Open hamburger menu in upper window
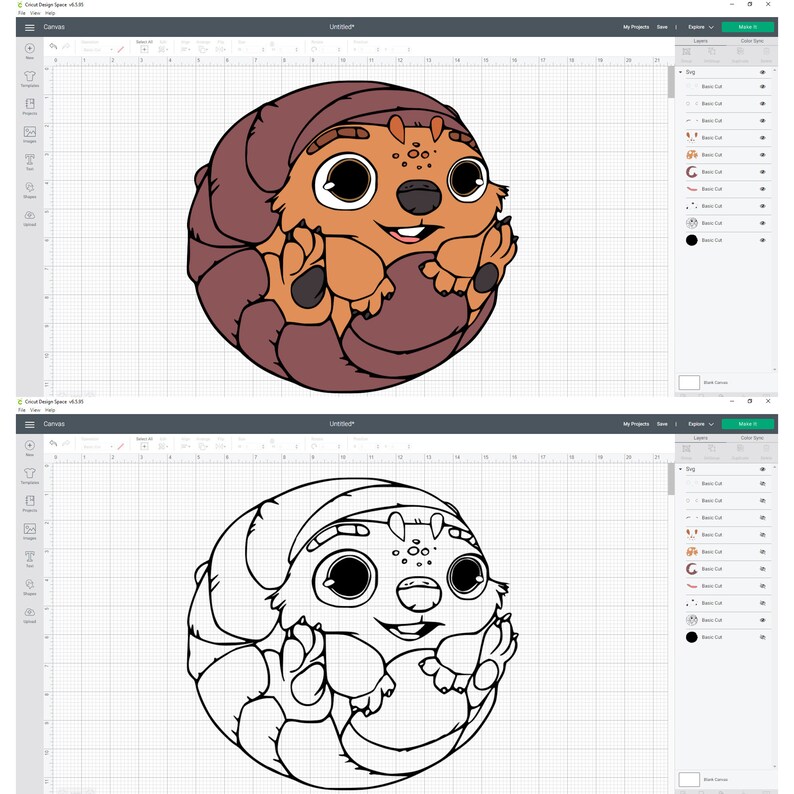 click(x=30, y=27)
